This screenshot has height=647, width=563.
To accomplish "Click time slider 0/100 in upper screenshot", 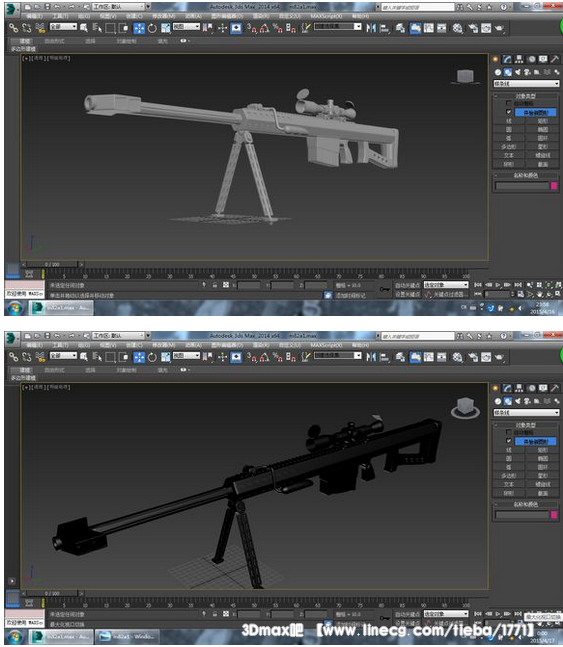I will (52, 264).
